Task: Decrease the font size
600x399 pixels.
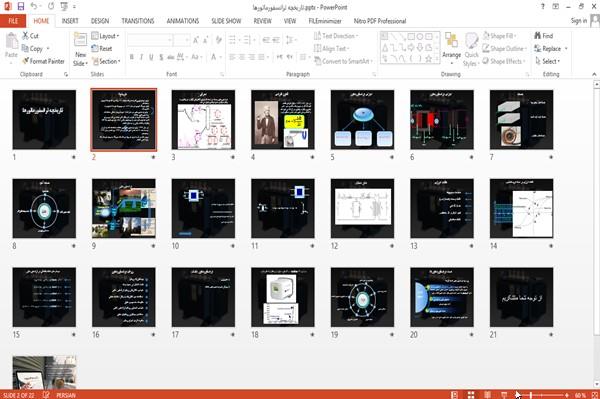Action: pyautogui.click(x=206, y=40)
